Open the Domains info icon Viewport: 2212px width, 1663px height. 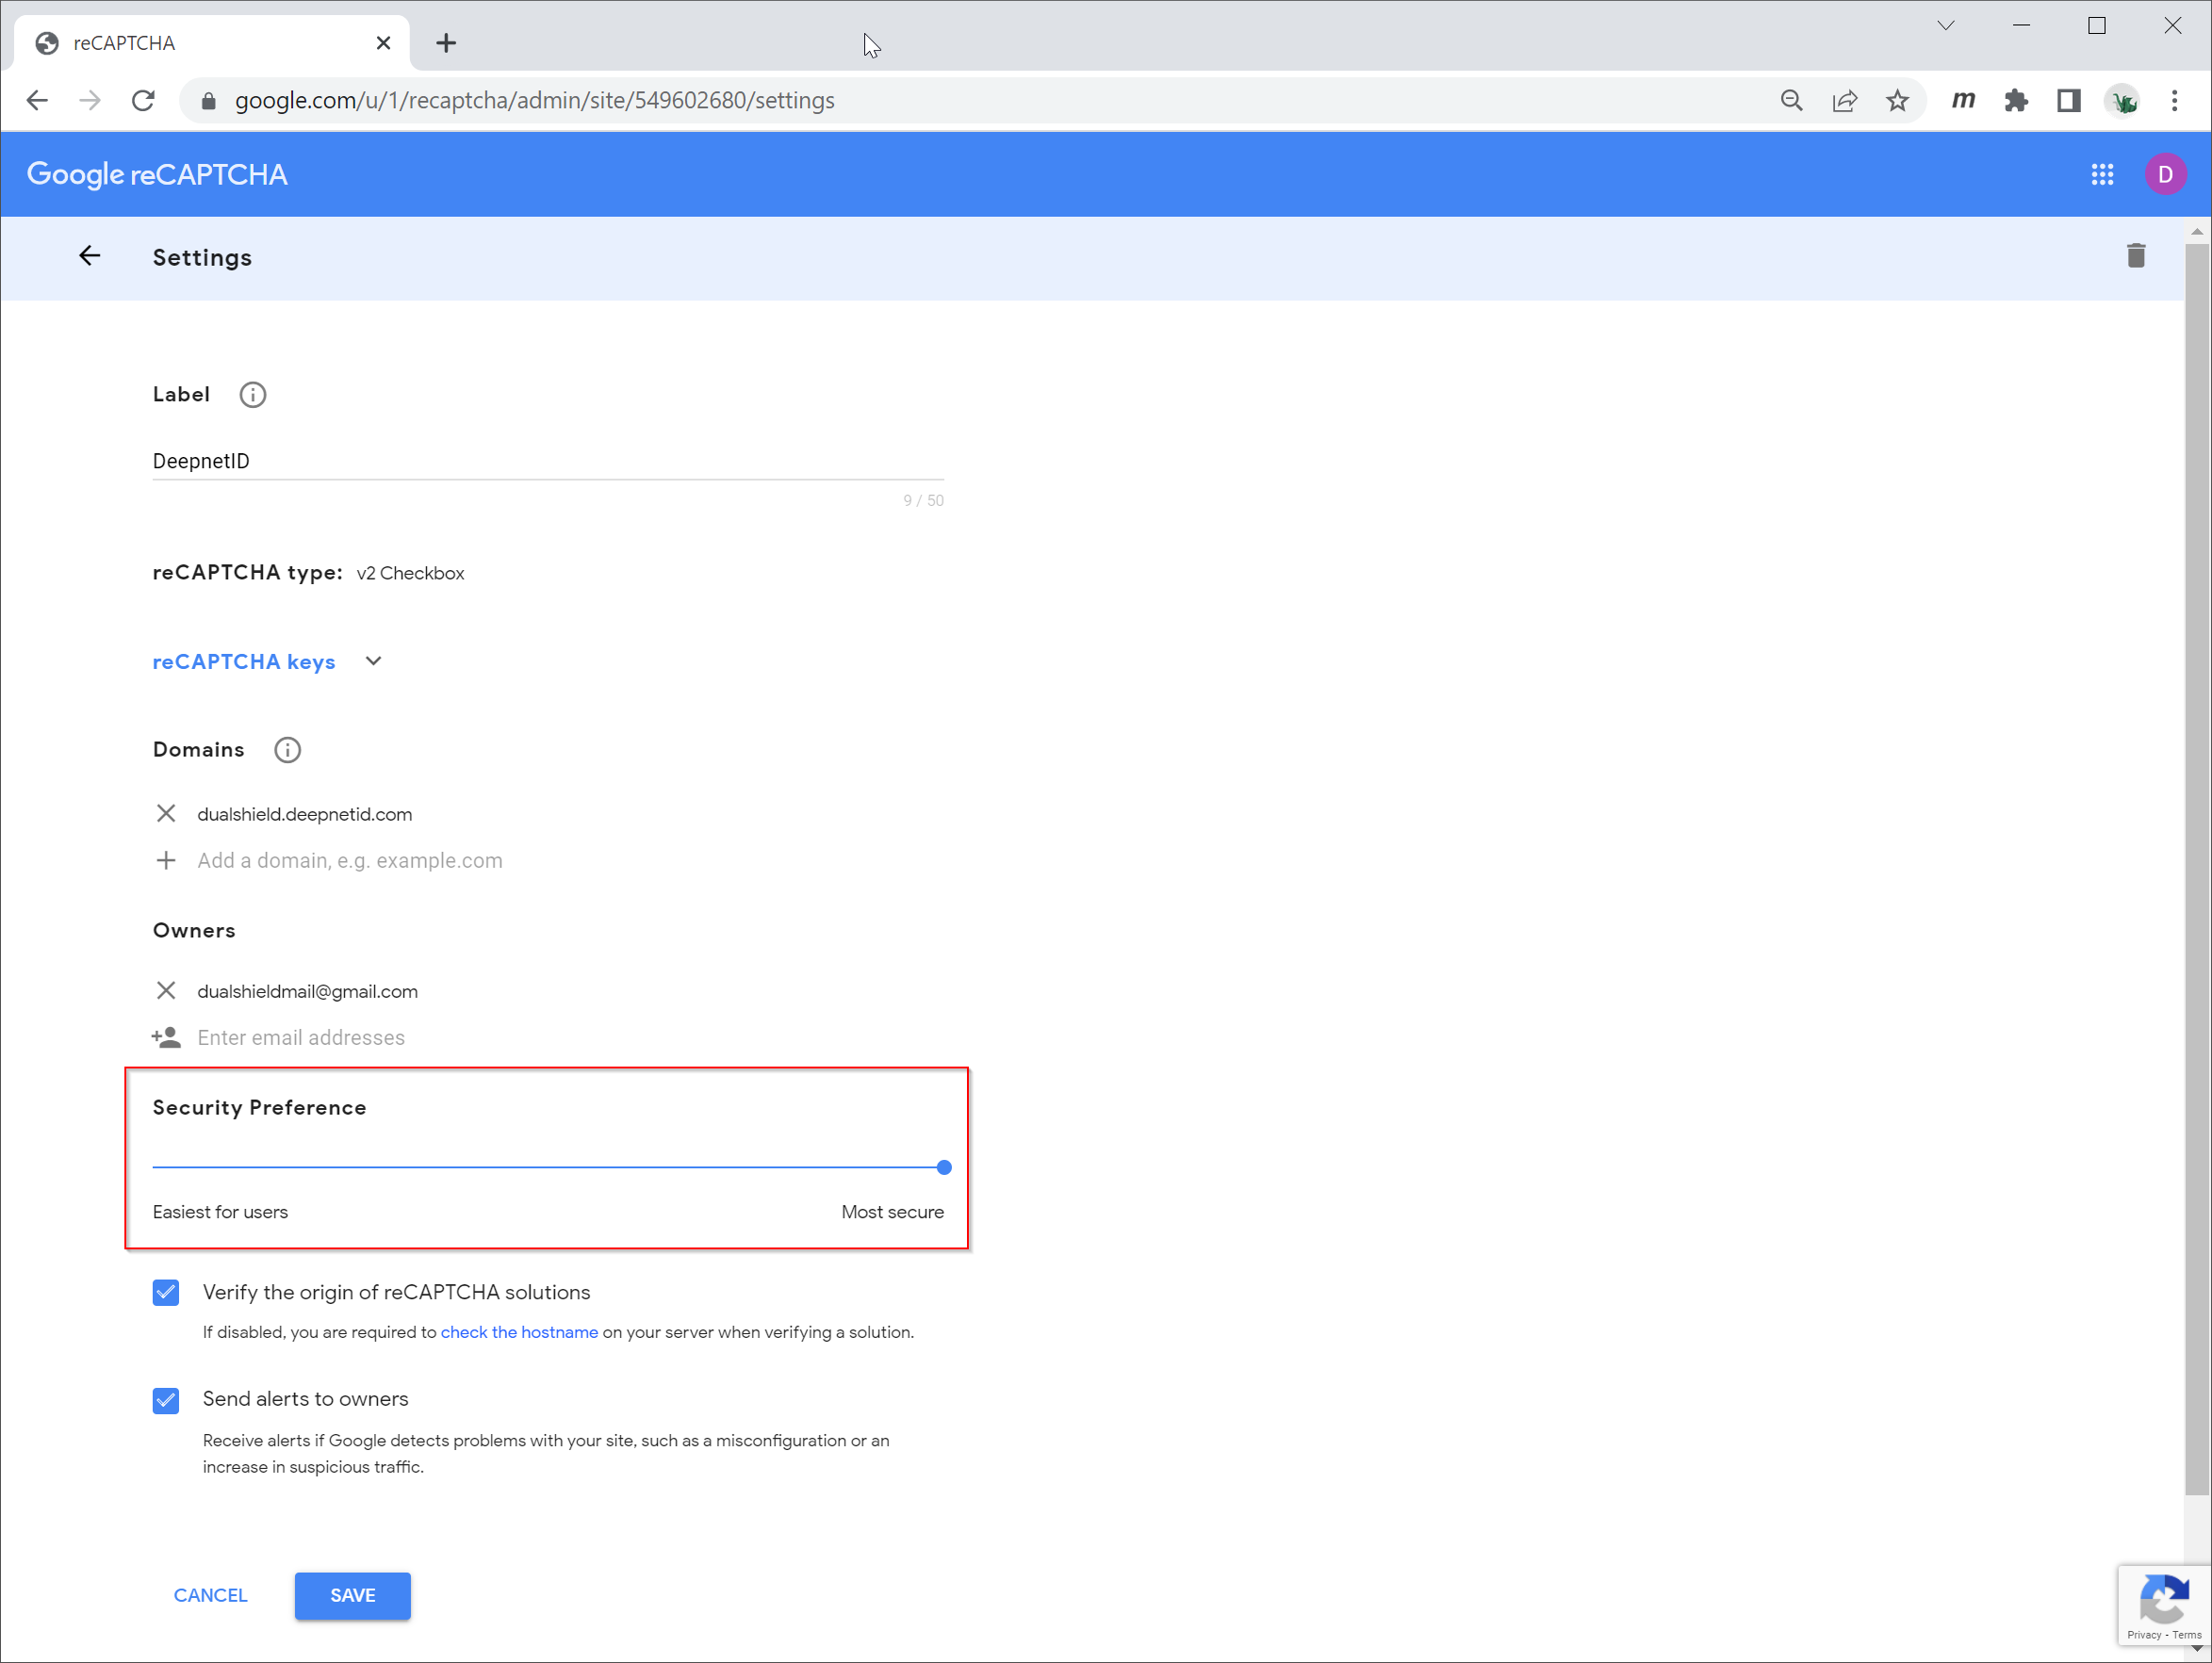[287, 749]
